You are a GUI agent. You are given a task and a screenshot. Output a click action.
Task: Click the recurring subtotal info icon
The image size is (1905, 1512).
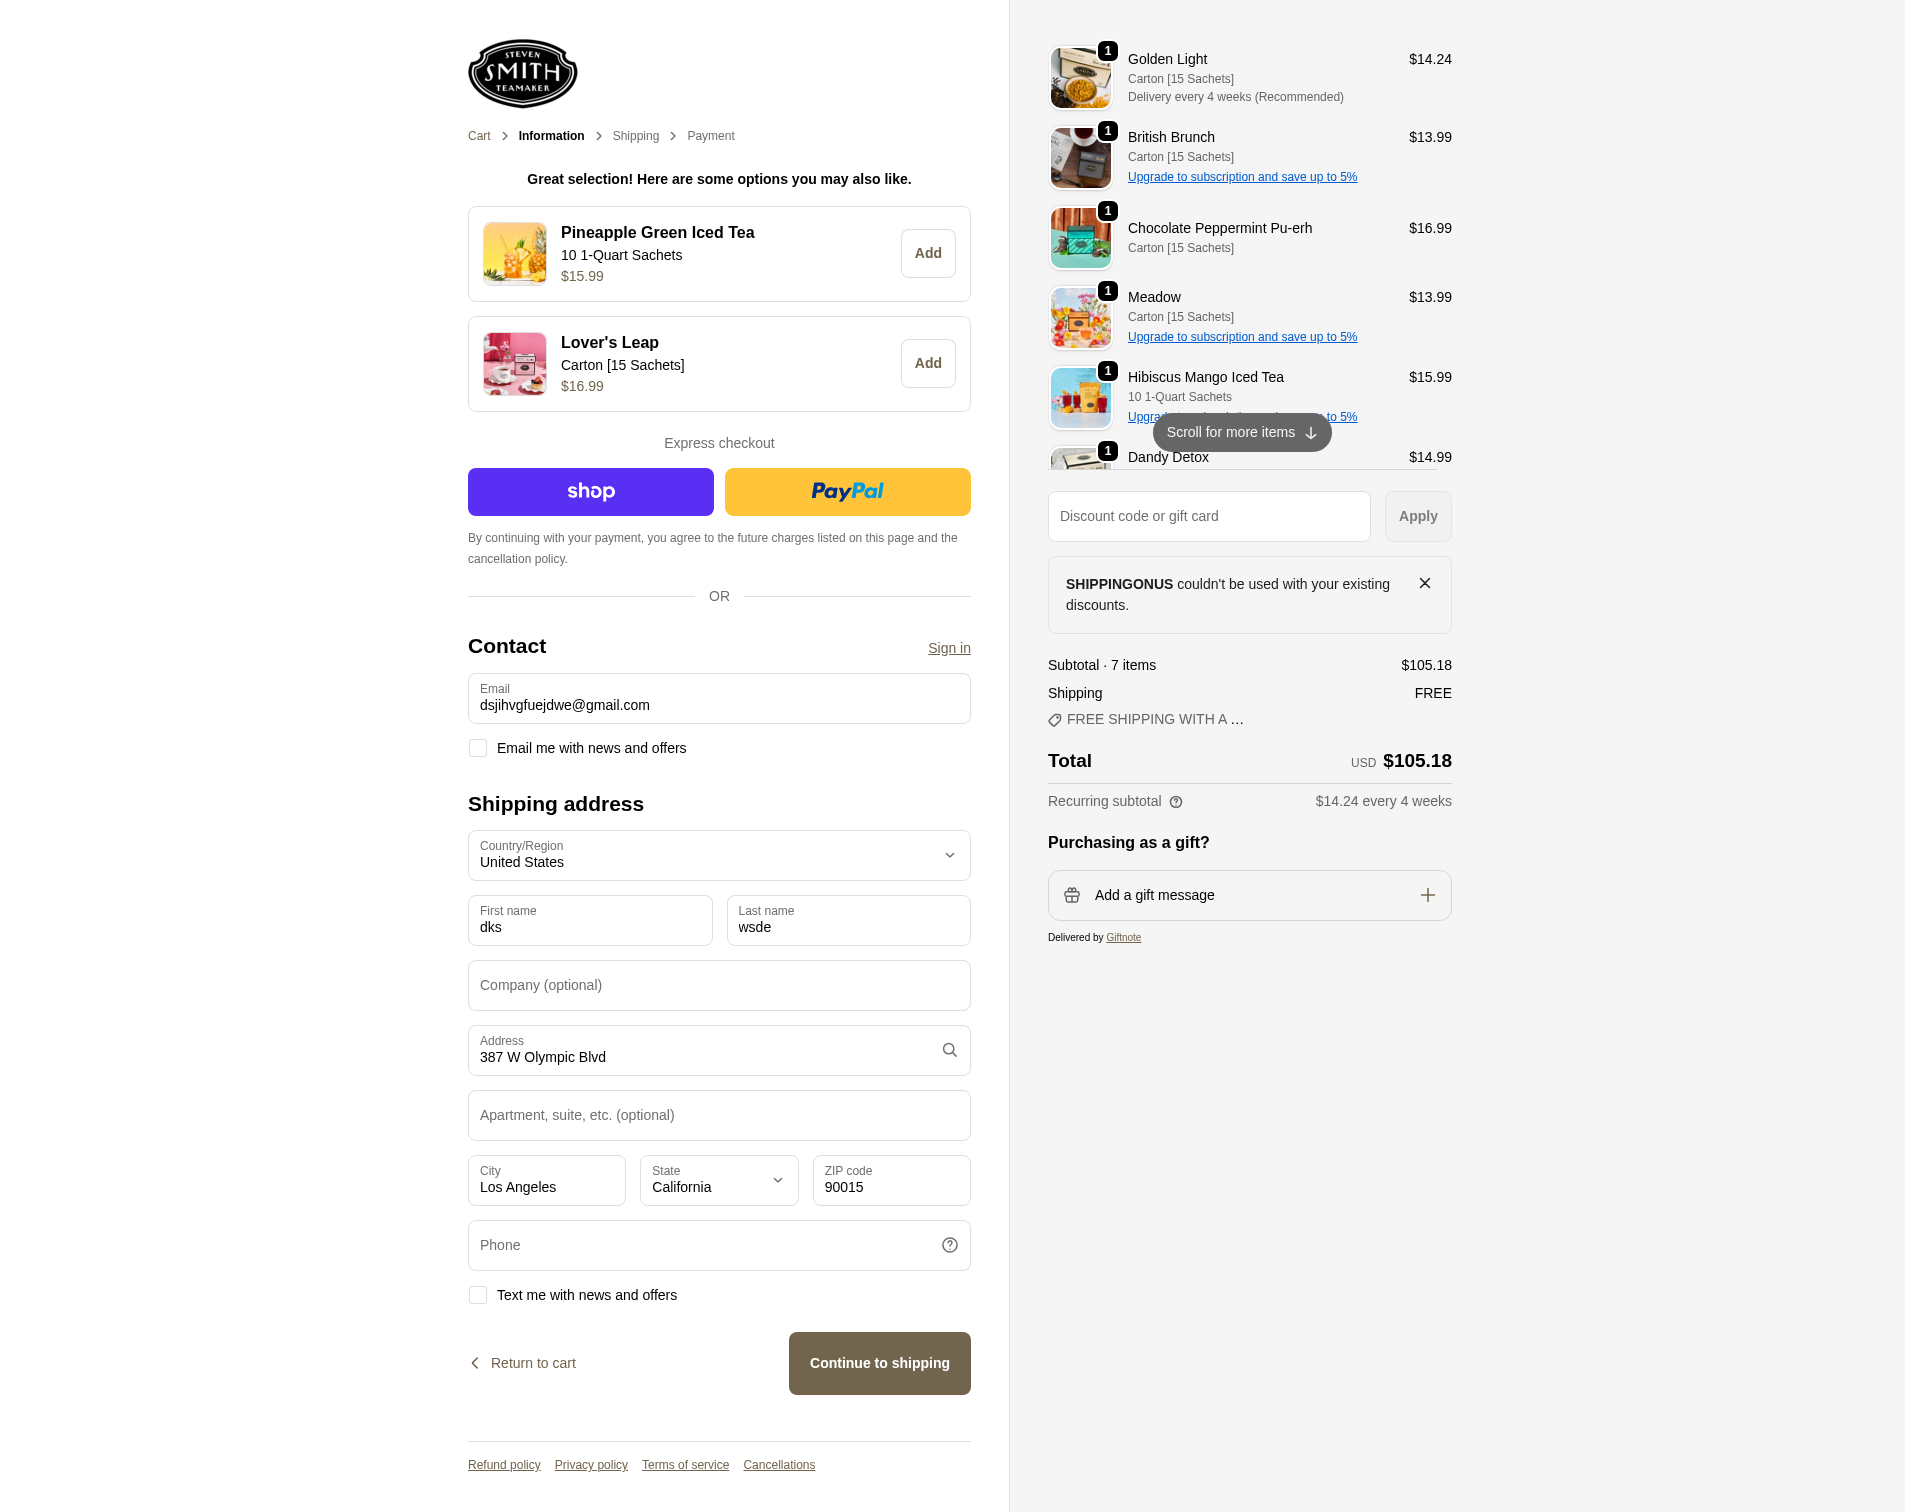point(1176,802)
